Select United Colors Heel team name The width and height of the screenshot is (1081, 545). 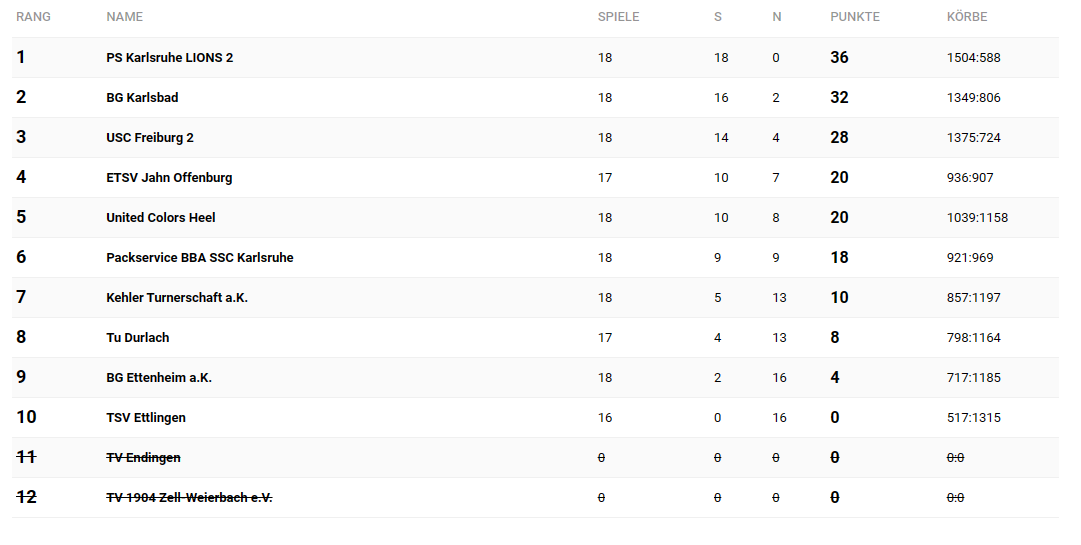click(x=161, y=218)
